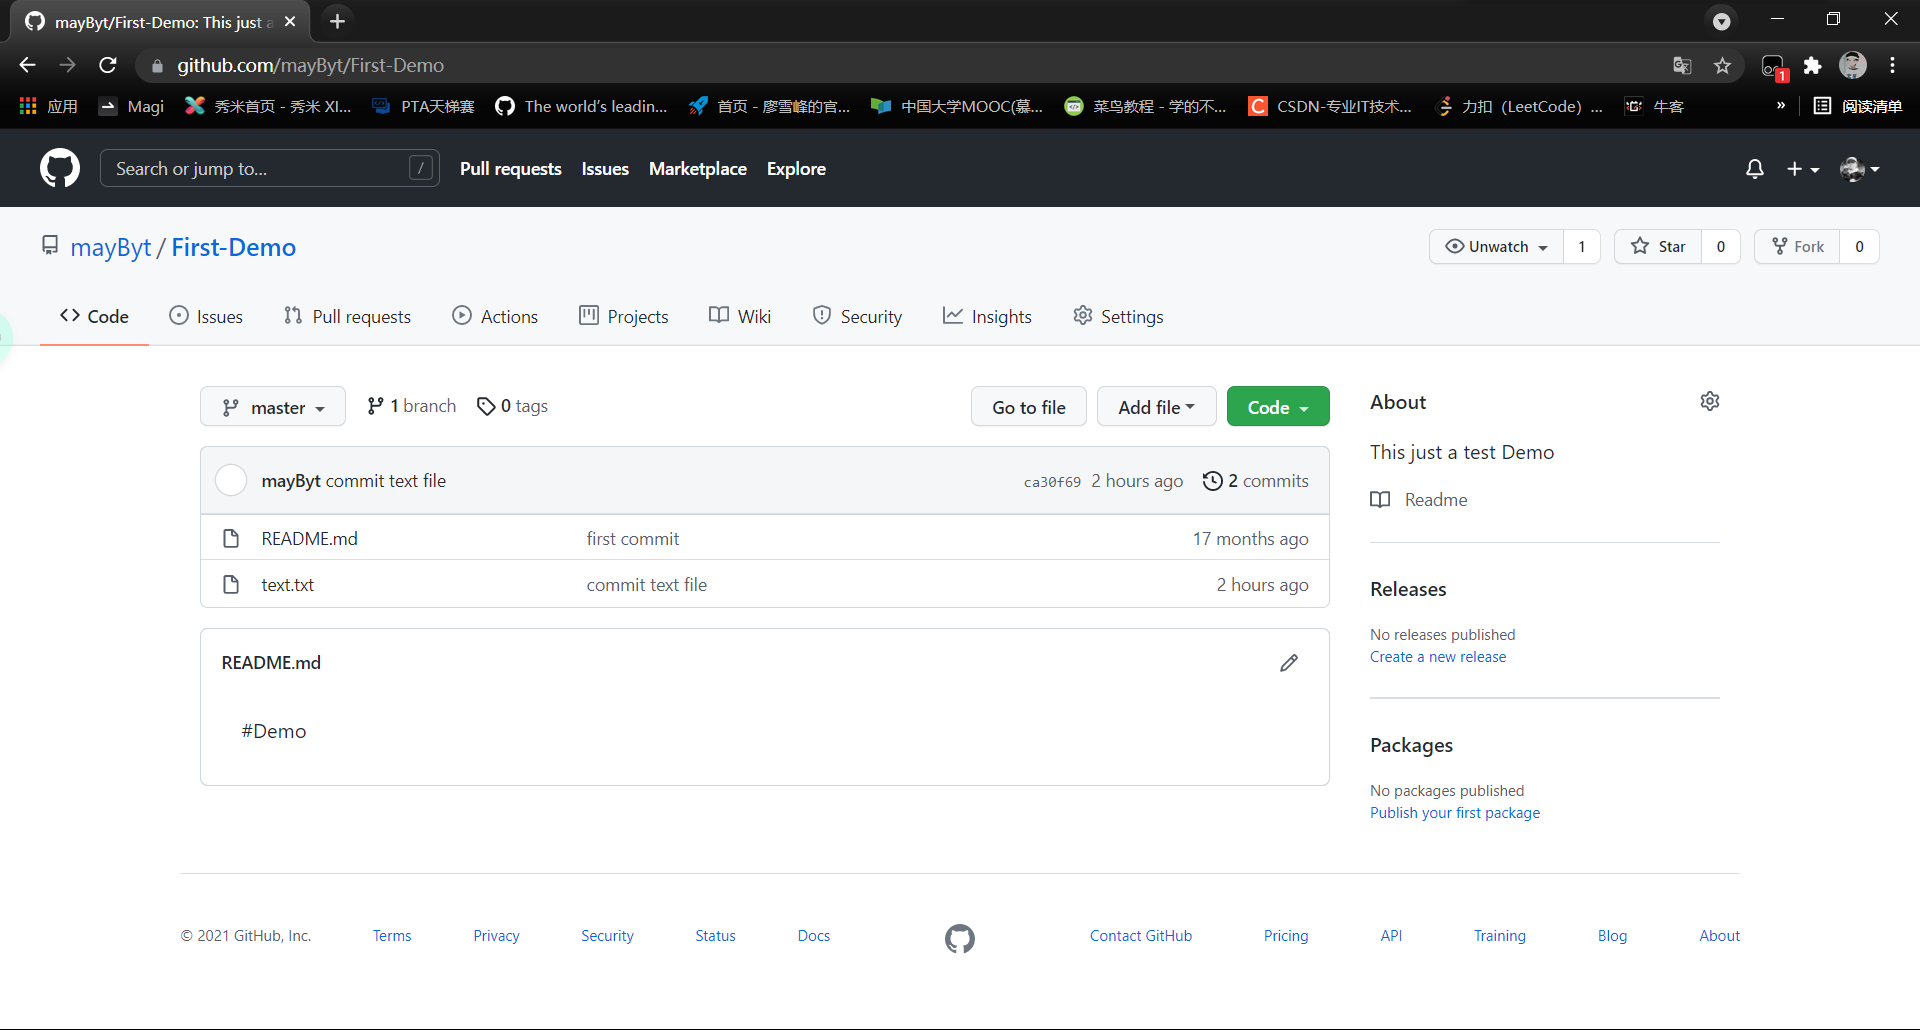
Task: Open the CSDN bookmark
Action: tap(1331, 106)
